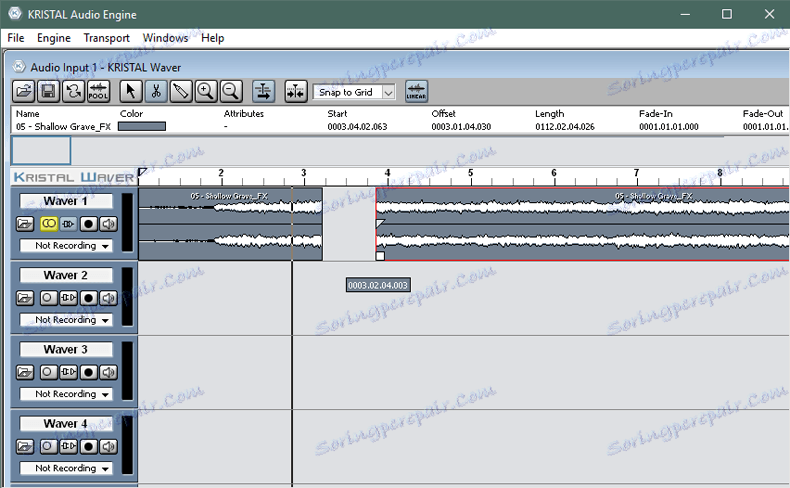
Task: Click the Waver 1 track name
Action: [x=65, y=201]
